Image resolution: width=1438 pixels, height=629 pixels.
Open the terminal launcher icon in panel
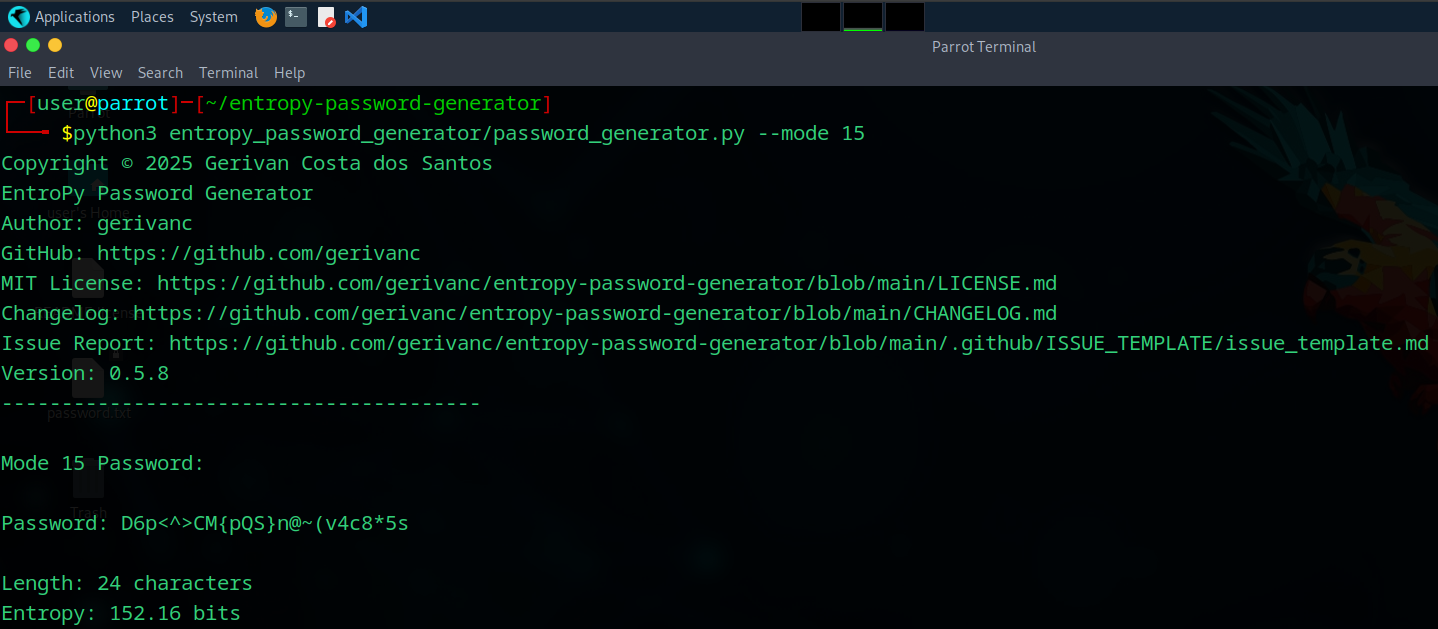click(x=294, y=16)
